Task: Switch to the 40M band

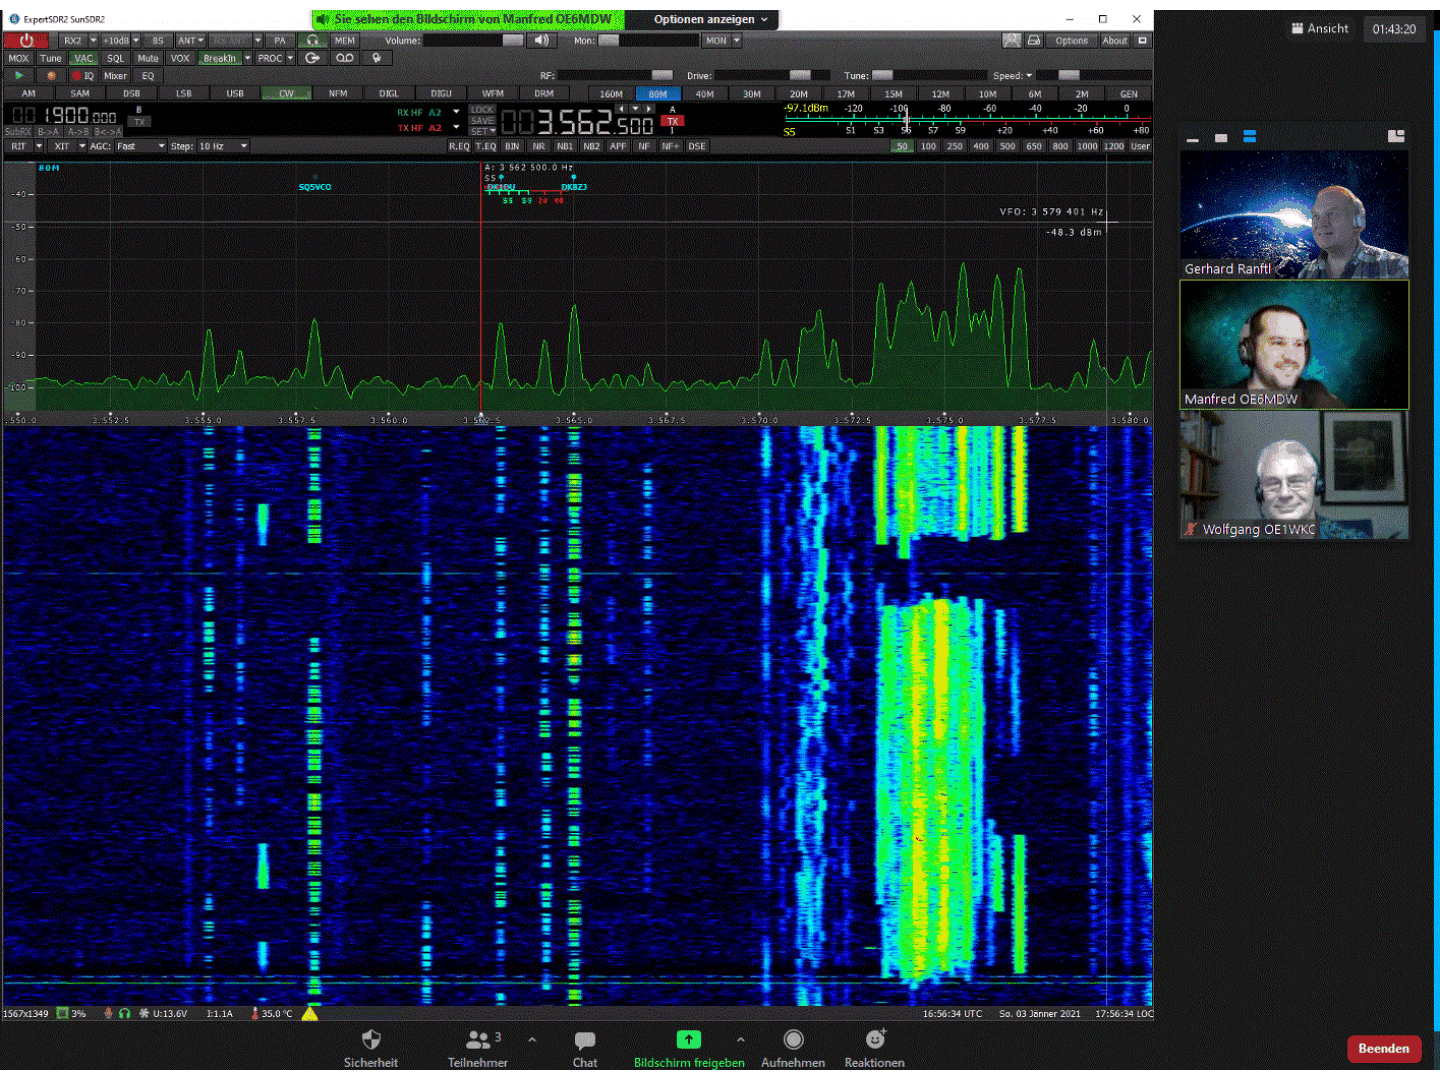Action: pos(705,94)
